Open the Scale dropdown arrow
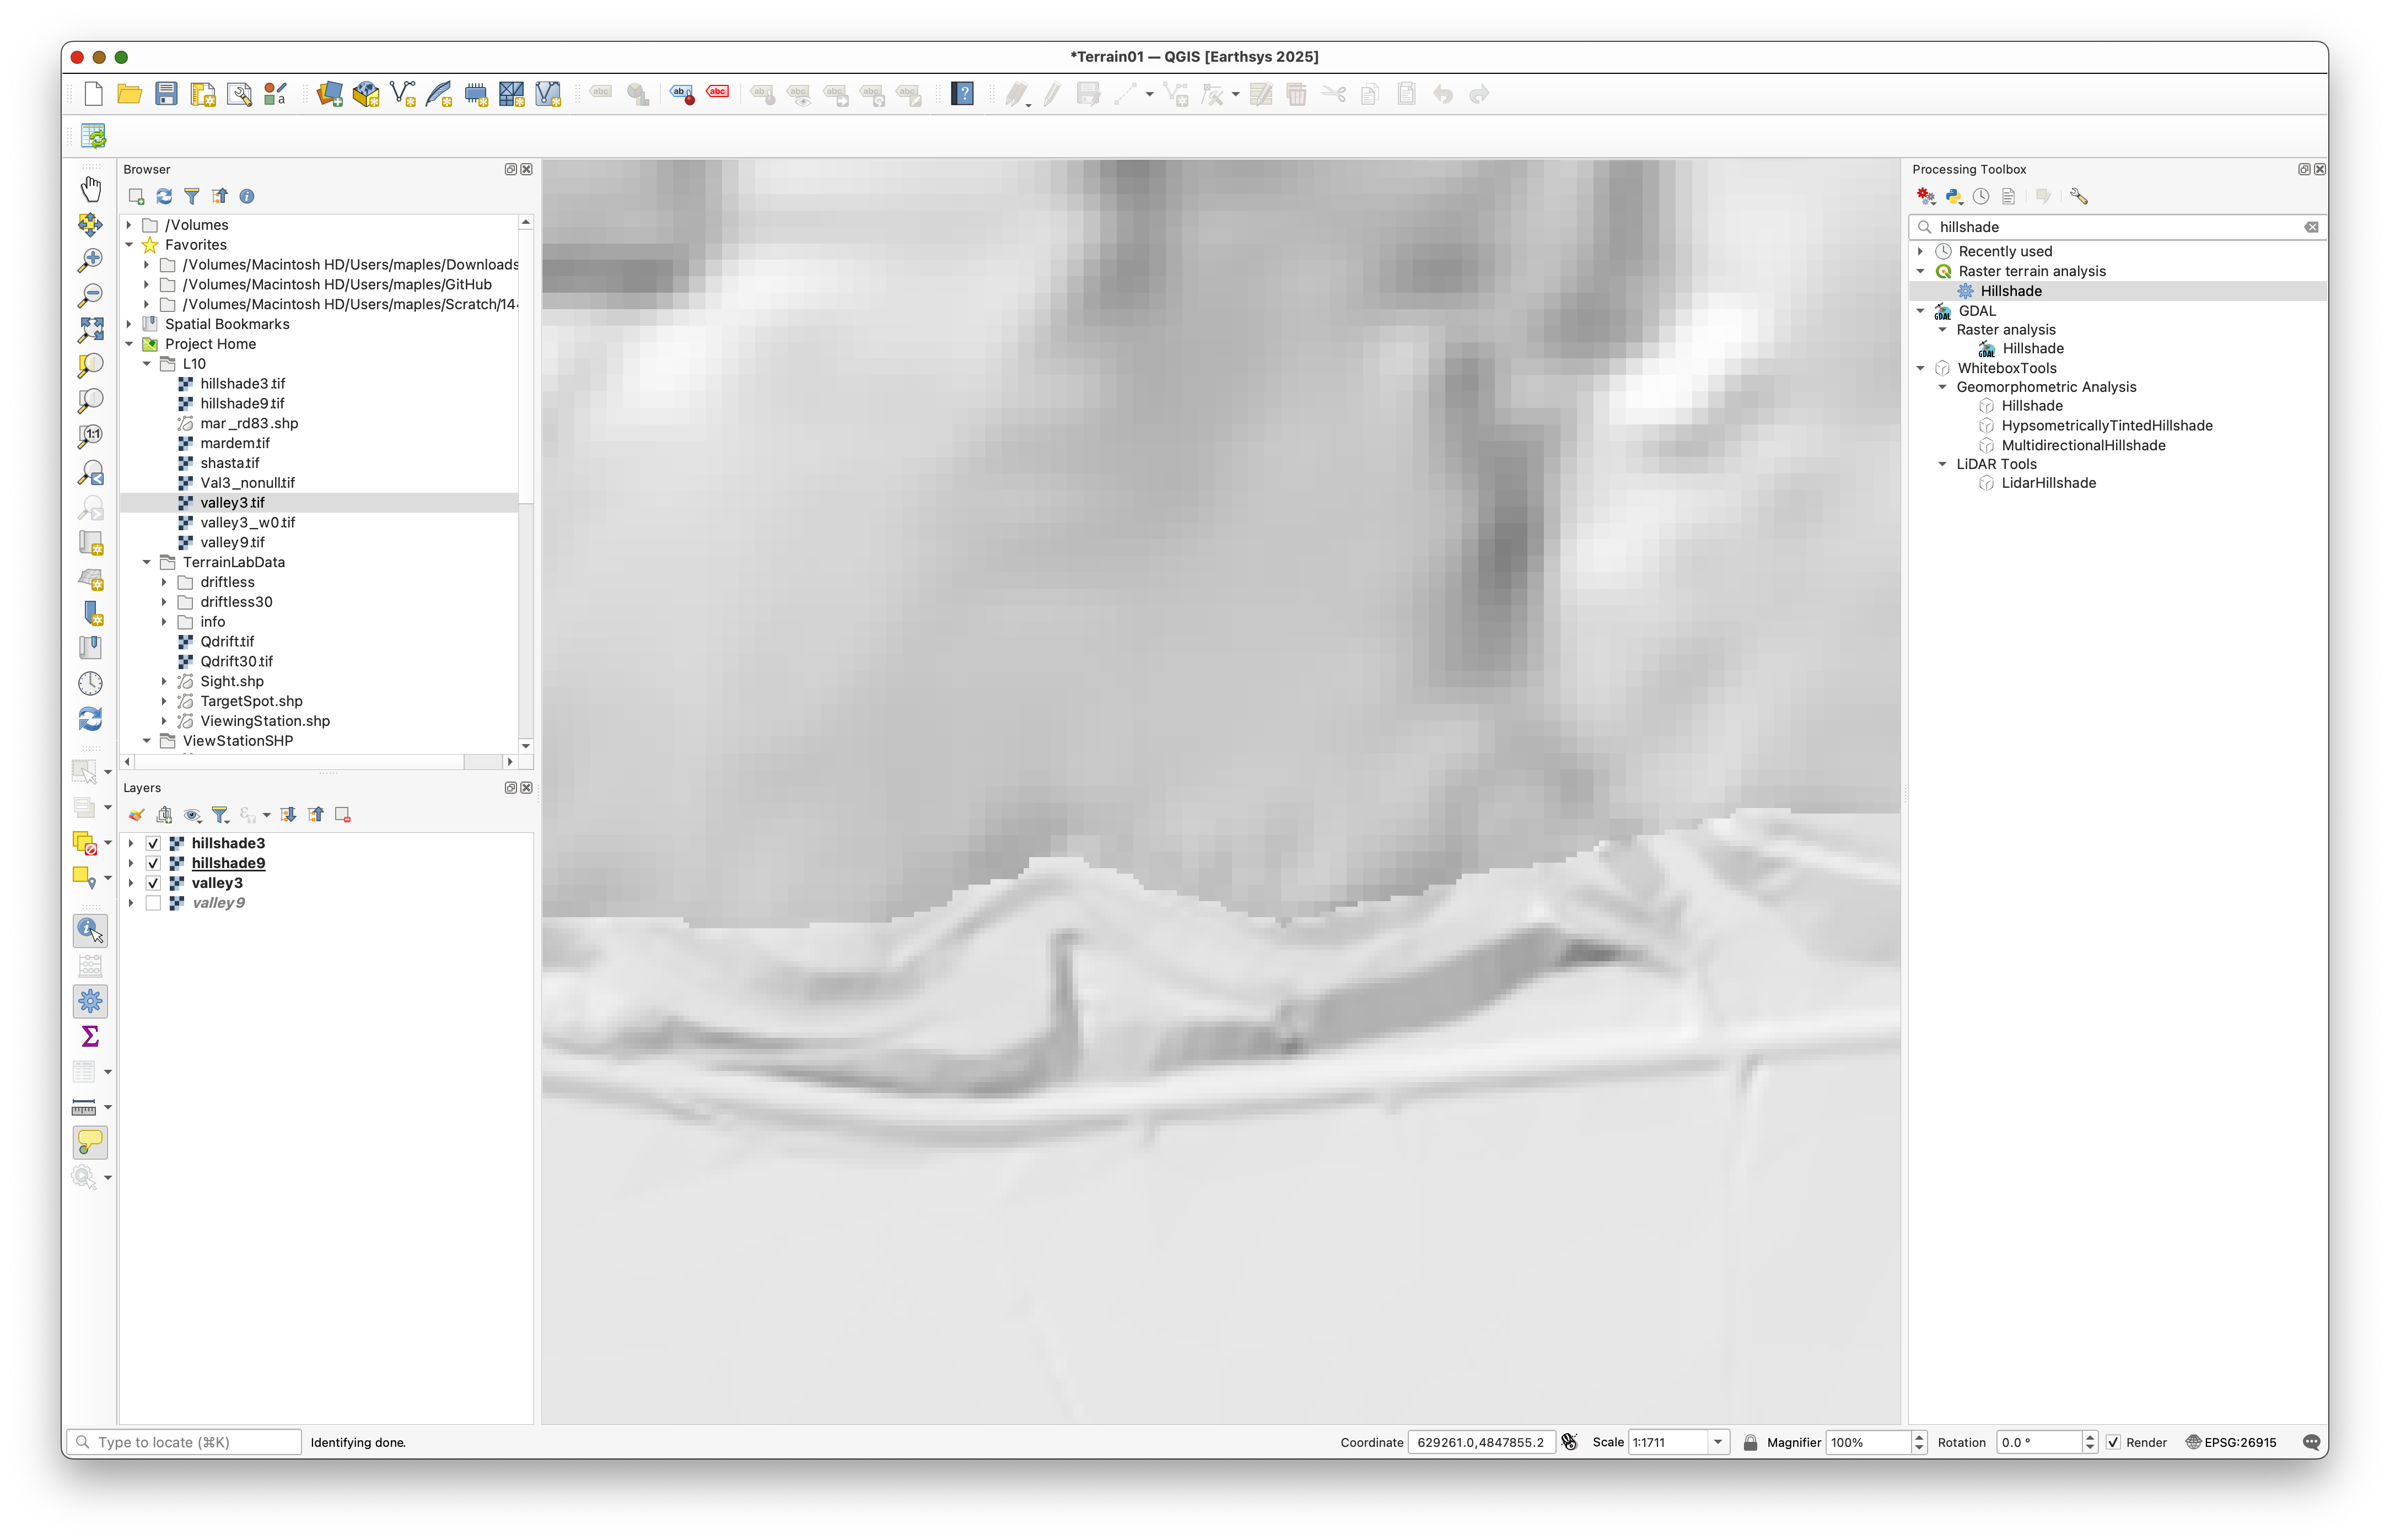This screenshot has height=1540, width=2390. [1718, 1442]
